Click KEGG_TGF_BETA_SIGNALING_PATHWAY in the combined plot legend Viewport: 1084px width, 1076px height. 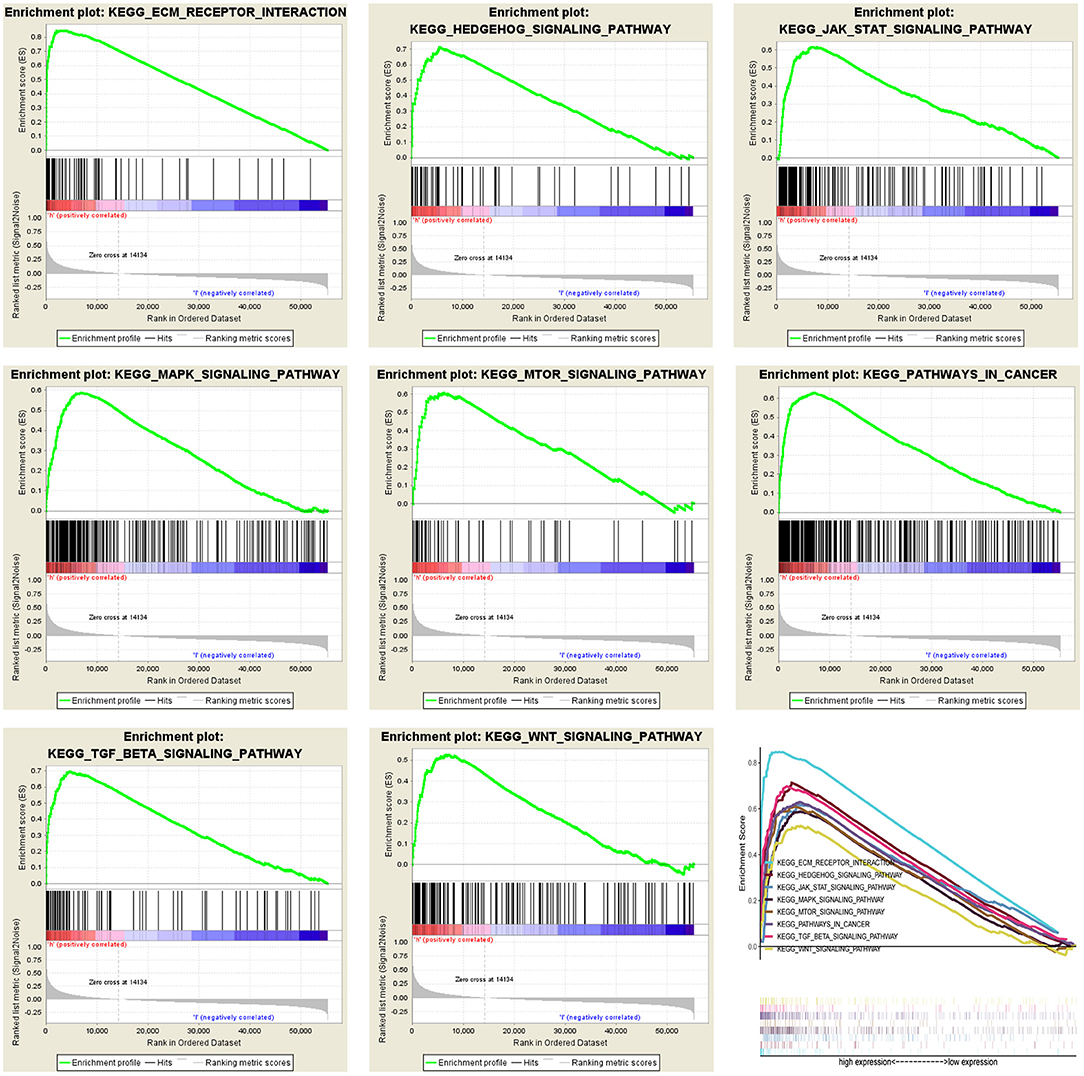click(837, 936)
